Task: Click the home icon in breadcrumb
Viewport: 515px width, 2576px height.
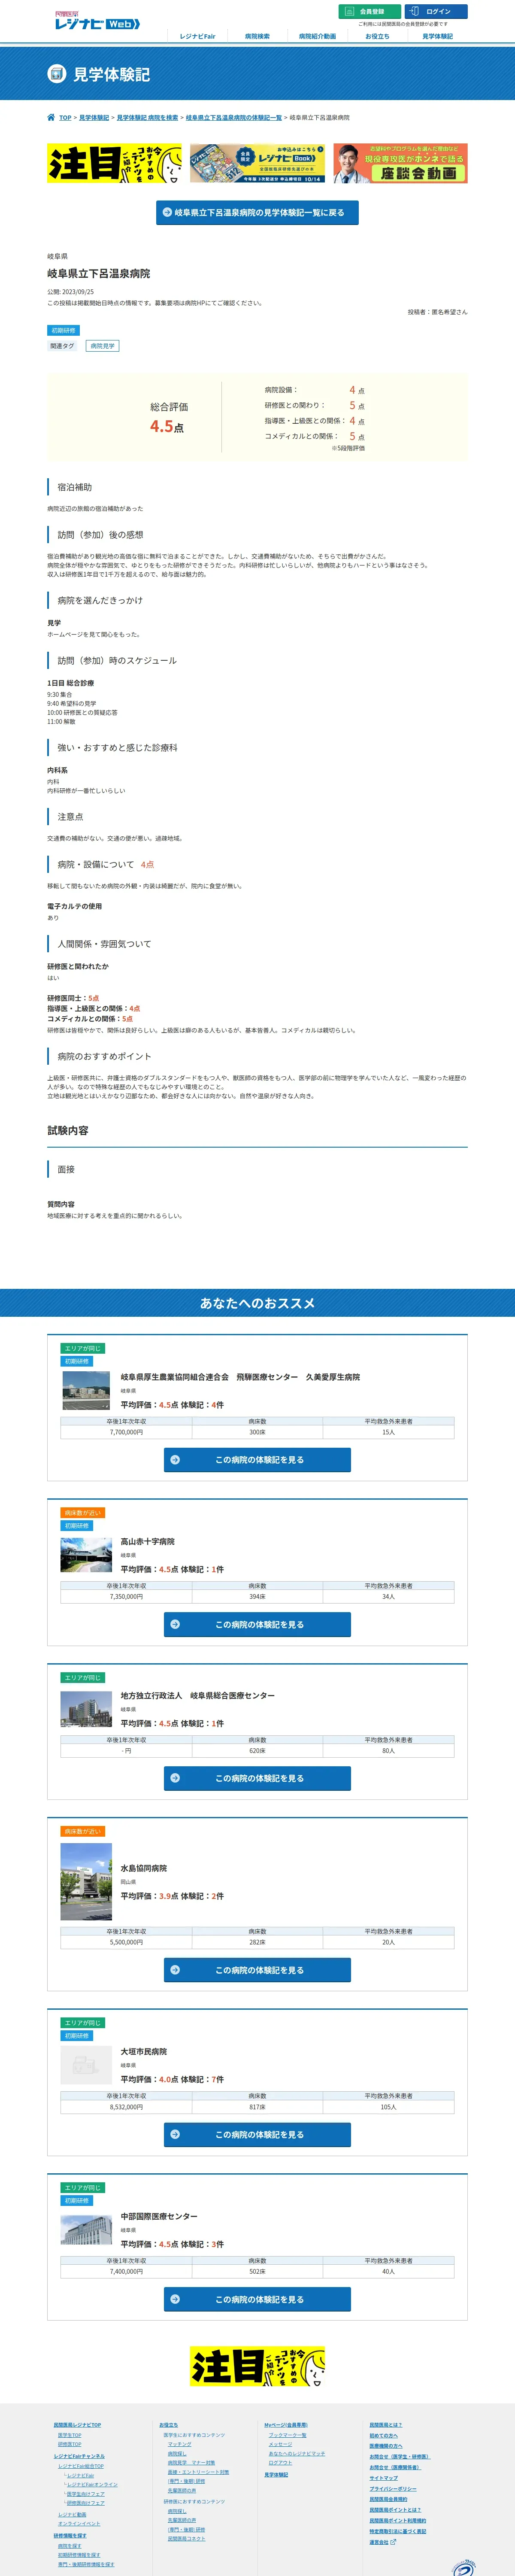Action: 51,118
